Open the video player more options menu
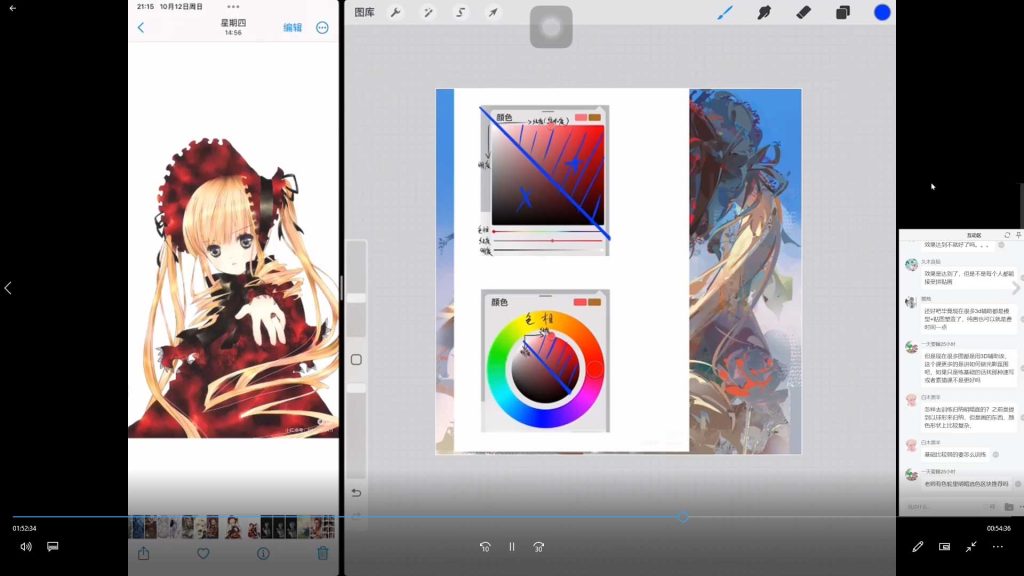 (x=997, y=547)
